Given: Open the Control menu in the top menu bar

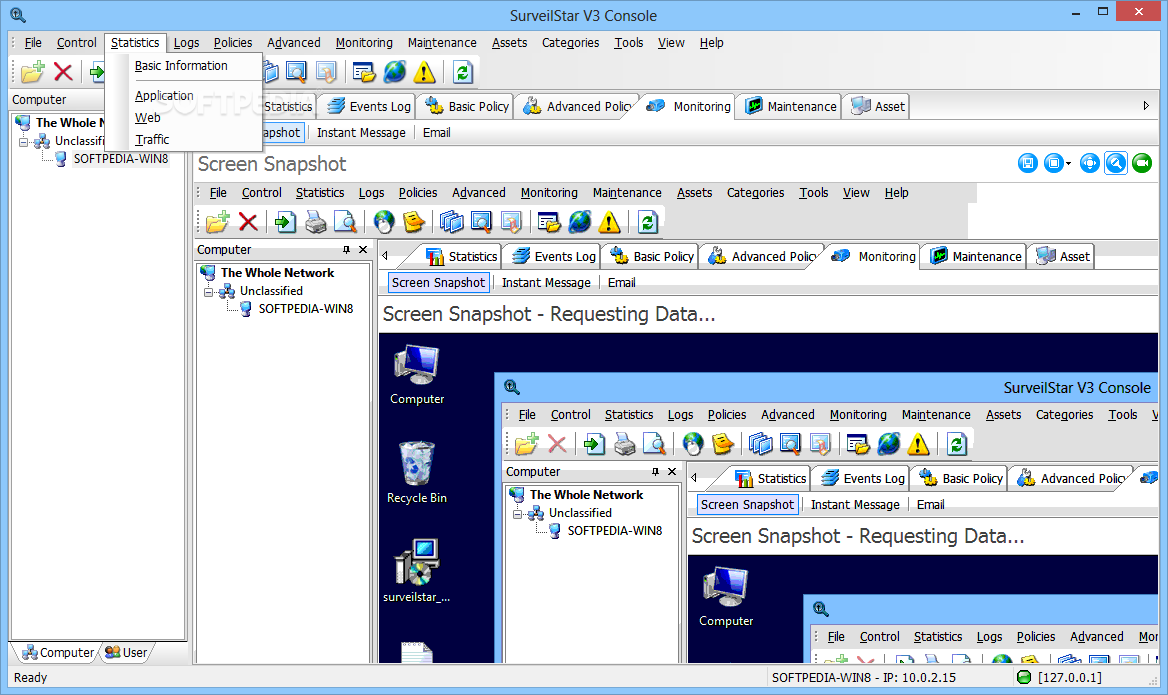Looking at the screenshot, I should click(77, 42).
